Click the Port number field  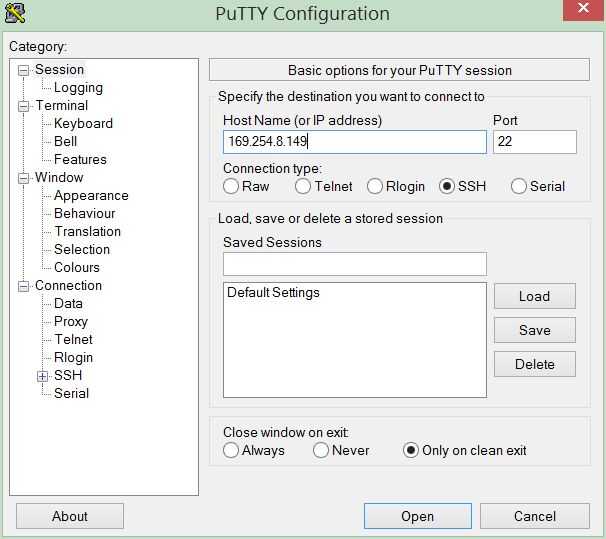coord(535,142)
